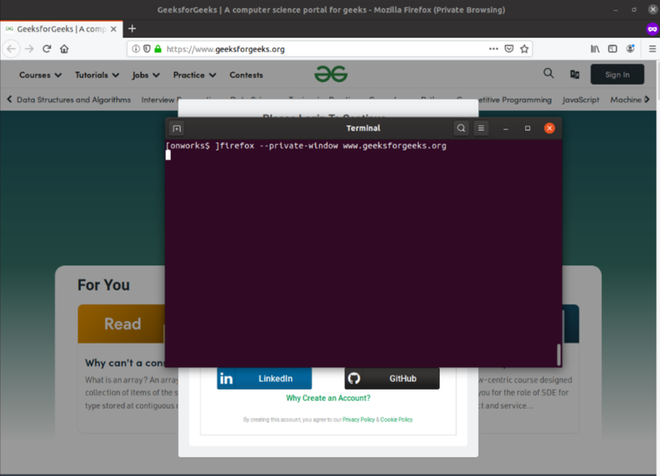Show site information icon in address bar

pos(136,49)
